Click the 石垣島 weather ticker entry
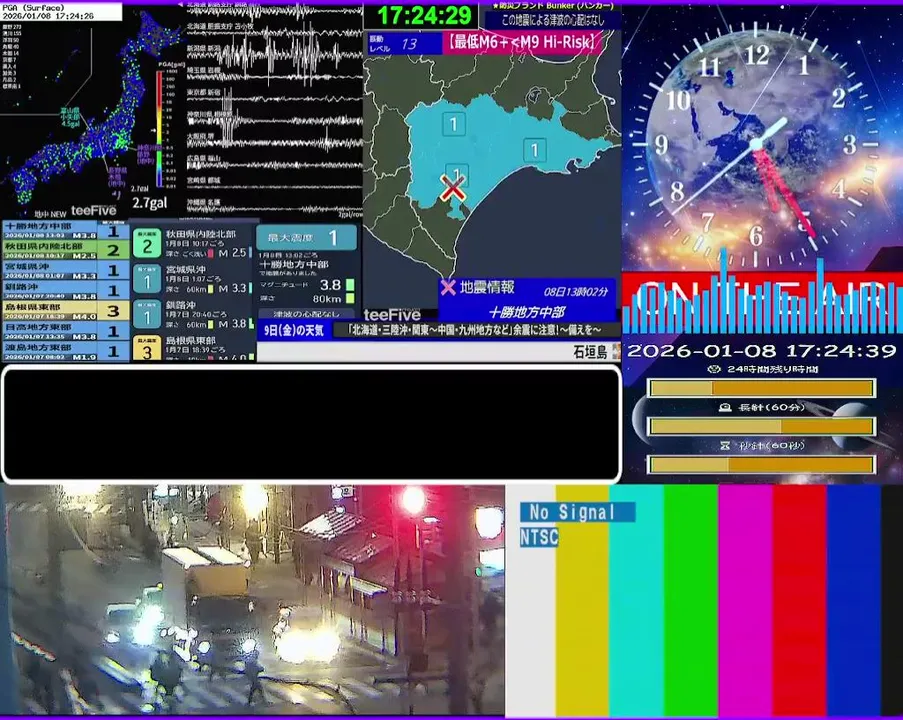903x720 pixels. pyautogui.click(x=590, y=352)
